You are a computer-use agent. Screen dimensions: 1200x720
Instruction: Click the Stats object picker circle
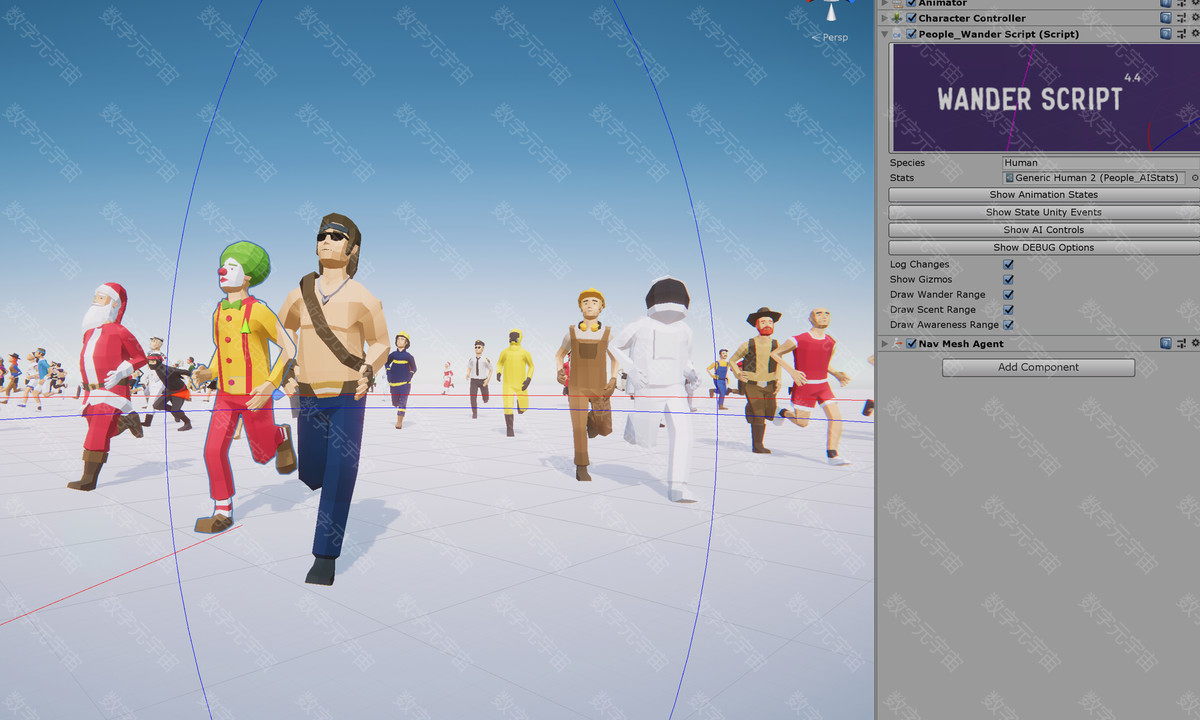coord(1194,178)
